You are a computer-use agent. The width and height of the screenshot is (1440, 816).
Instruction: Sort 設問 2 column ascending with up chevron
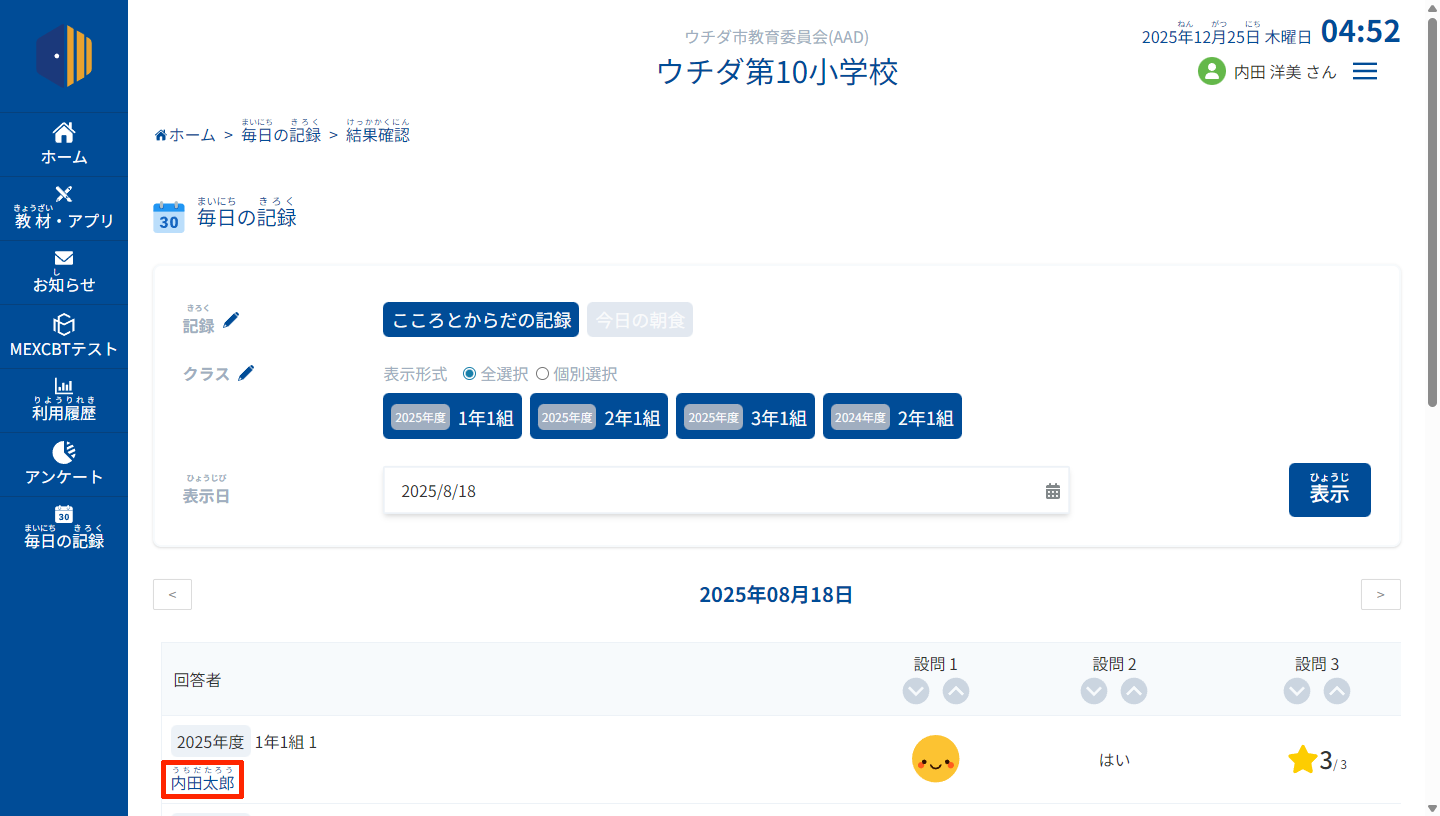coord(1133,691)
